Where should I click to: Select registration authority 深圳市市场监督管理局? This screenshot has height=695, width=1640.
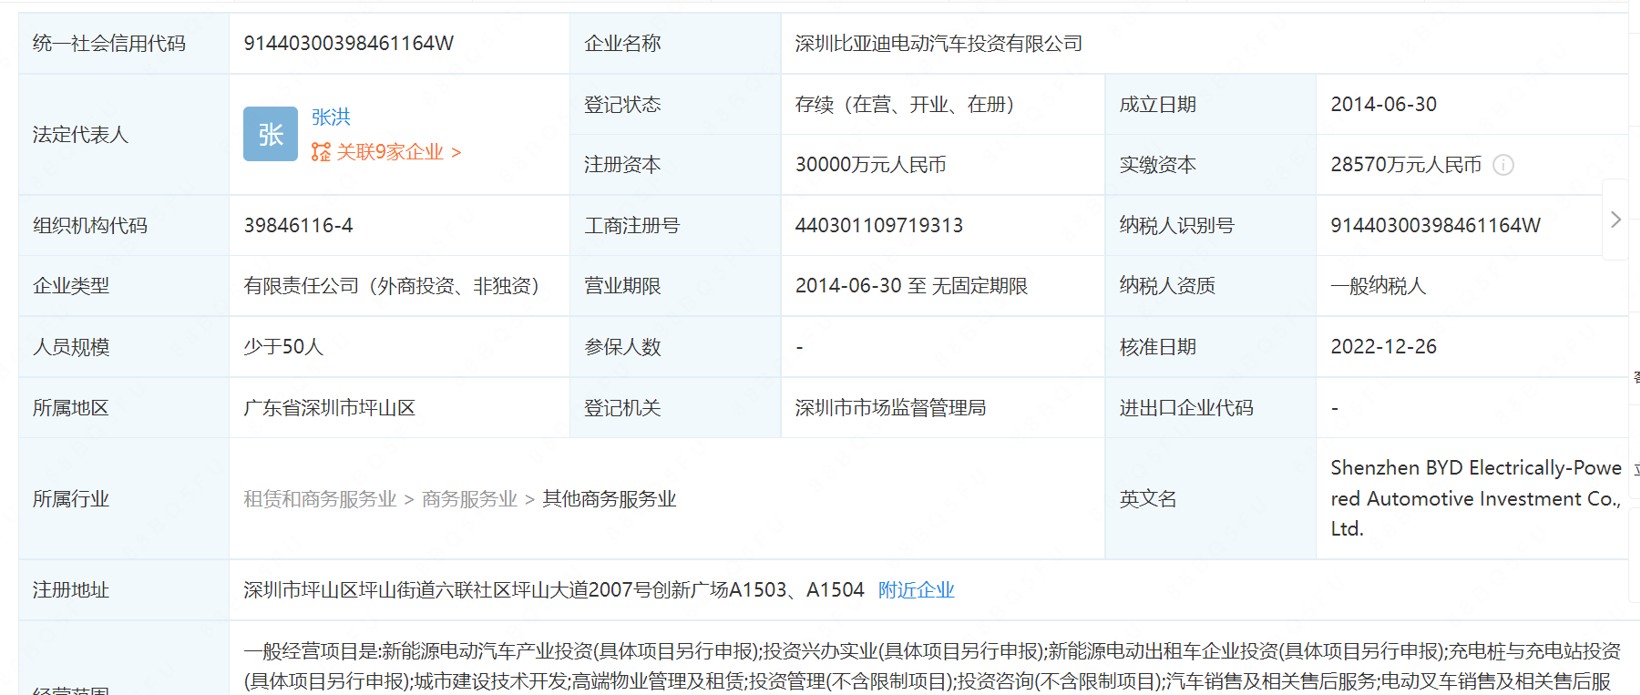click(890, 408)
